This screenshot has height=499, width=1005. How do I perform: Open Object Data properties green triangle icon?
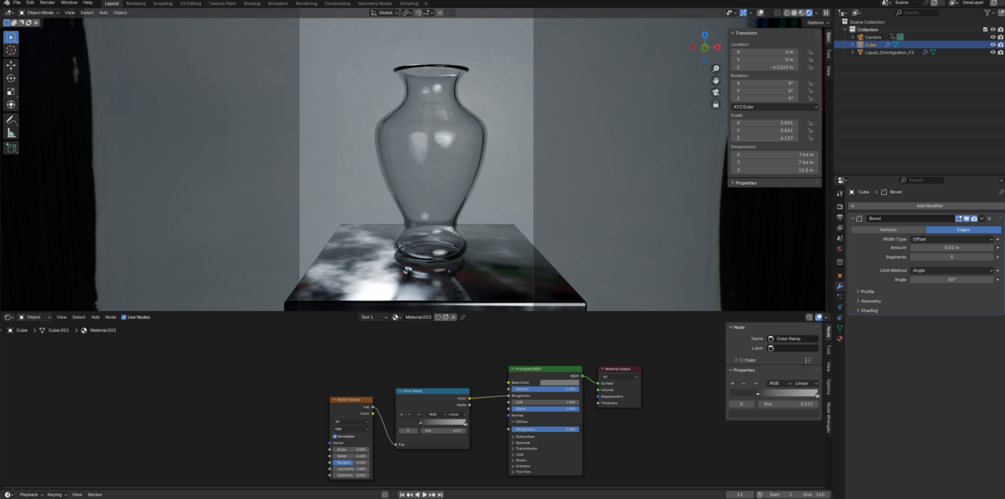[x=840, y=328]
